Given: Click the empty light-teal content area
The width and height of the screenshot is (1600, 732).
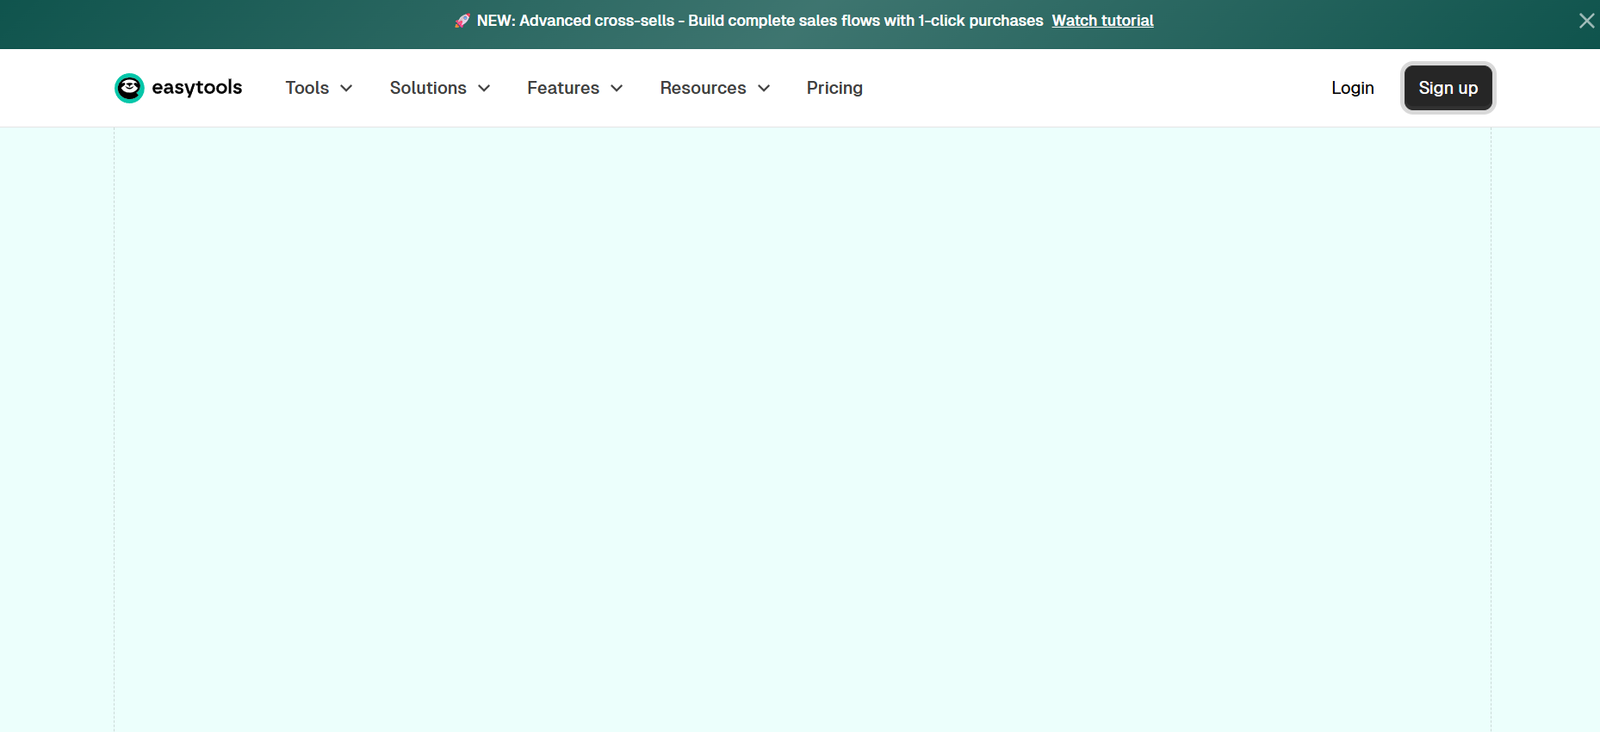Looking at the screenshot, I should 800,430.
